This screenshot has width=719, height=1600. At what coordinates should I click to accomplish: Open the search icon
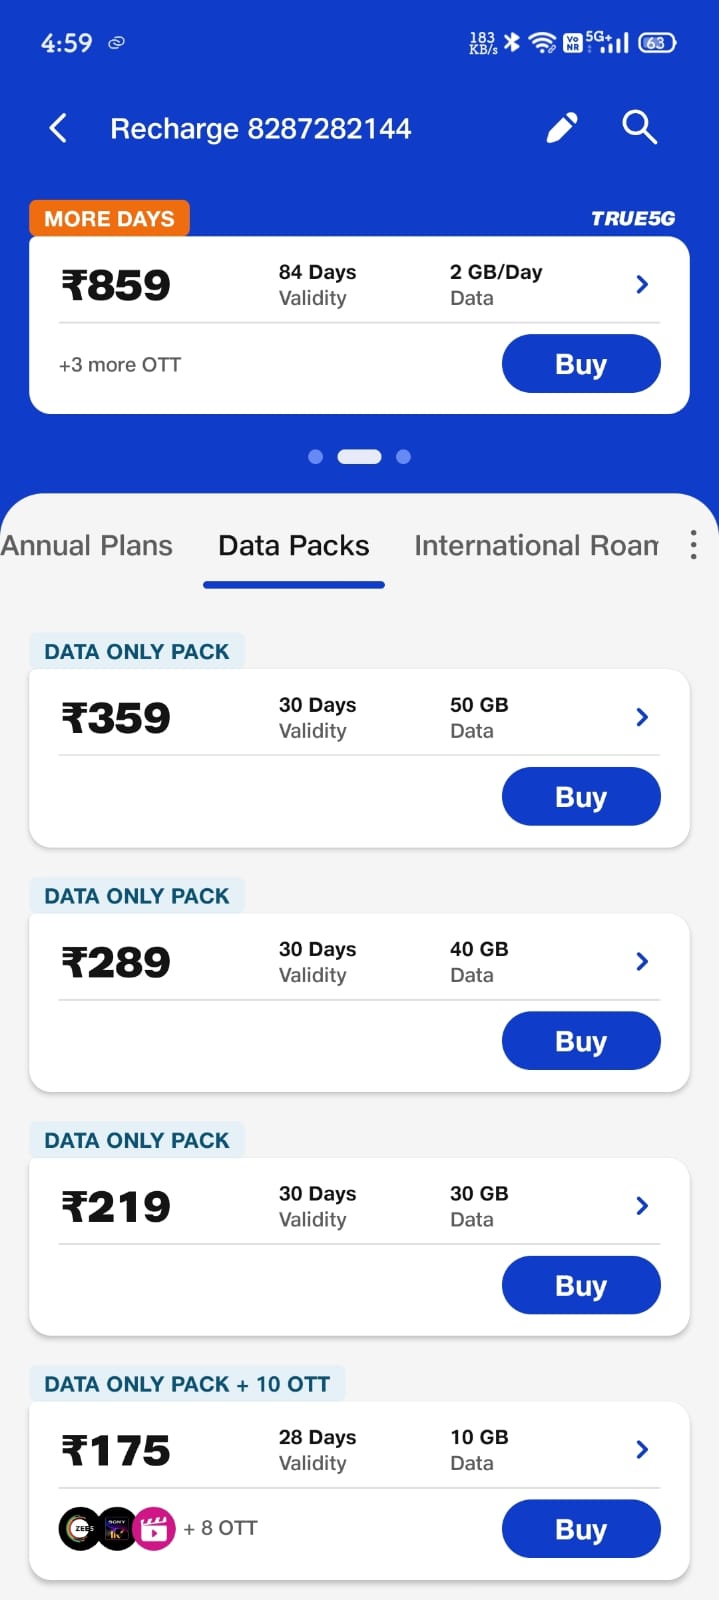coord(639,128)
